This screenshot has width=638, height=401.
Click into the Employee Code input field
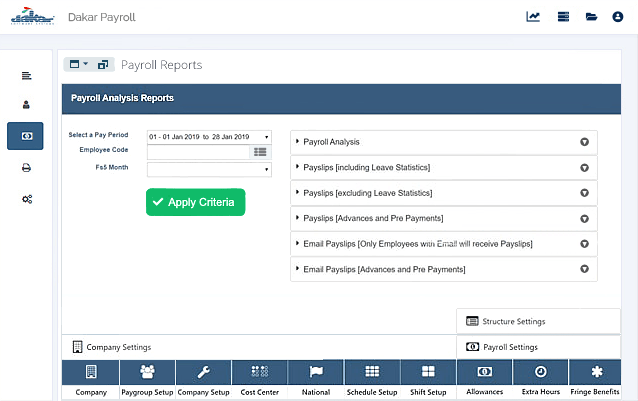tap(198, 152)
